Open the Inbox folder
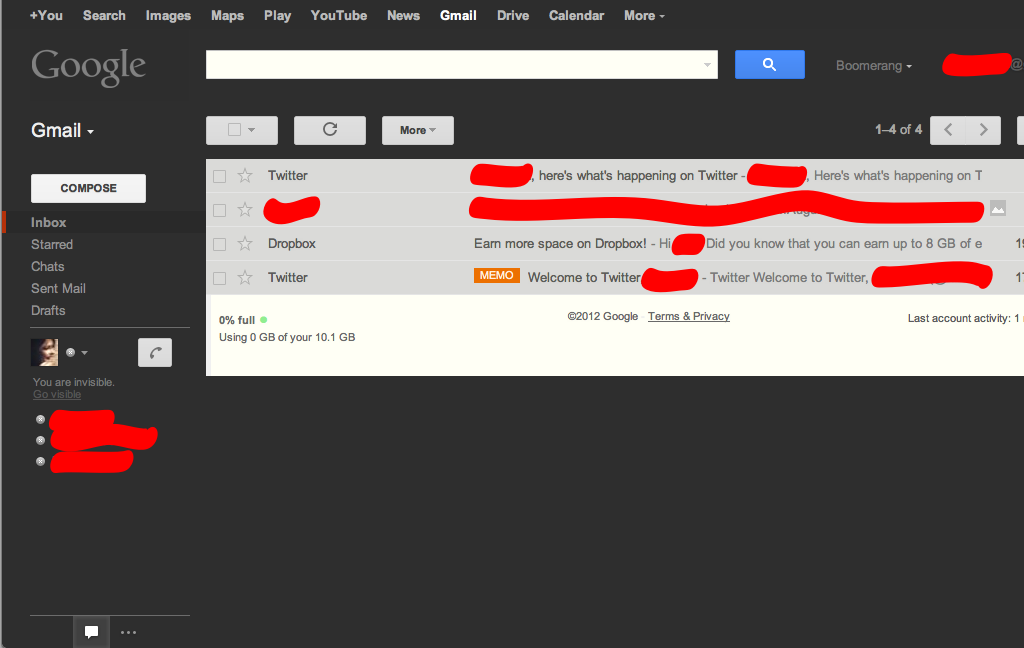Screen dimensions: 1024x648 click(48, 222)
